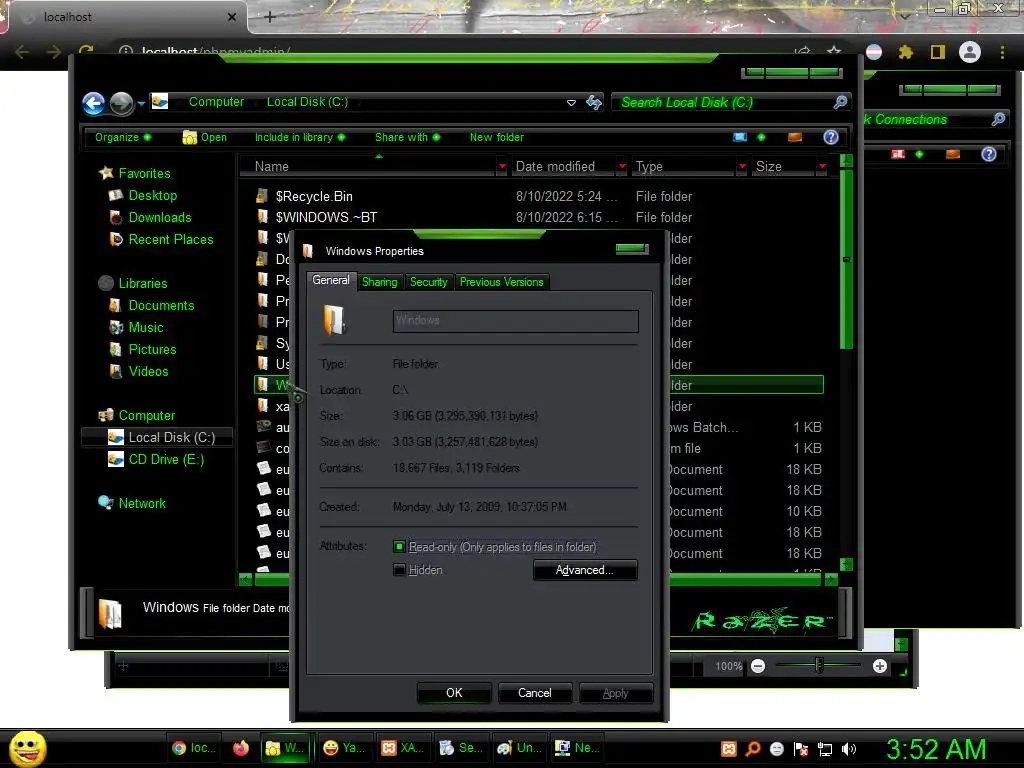Click the Explorer forward navigation arrow

pyautogui.click(x=121, y=103)
